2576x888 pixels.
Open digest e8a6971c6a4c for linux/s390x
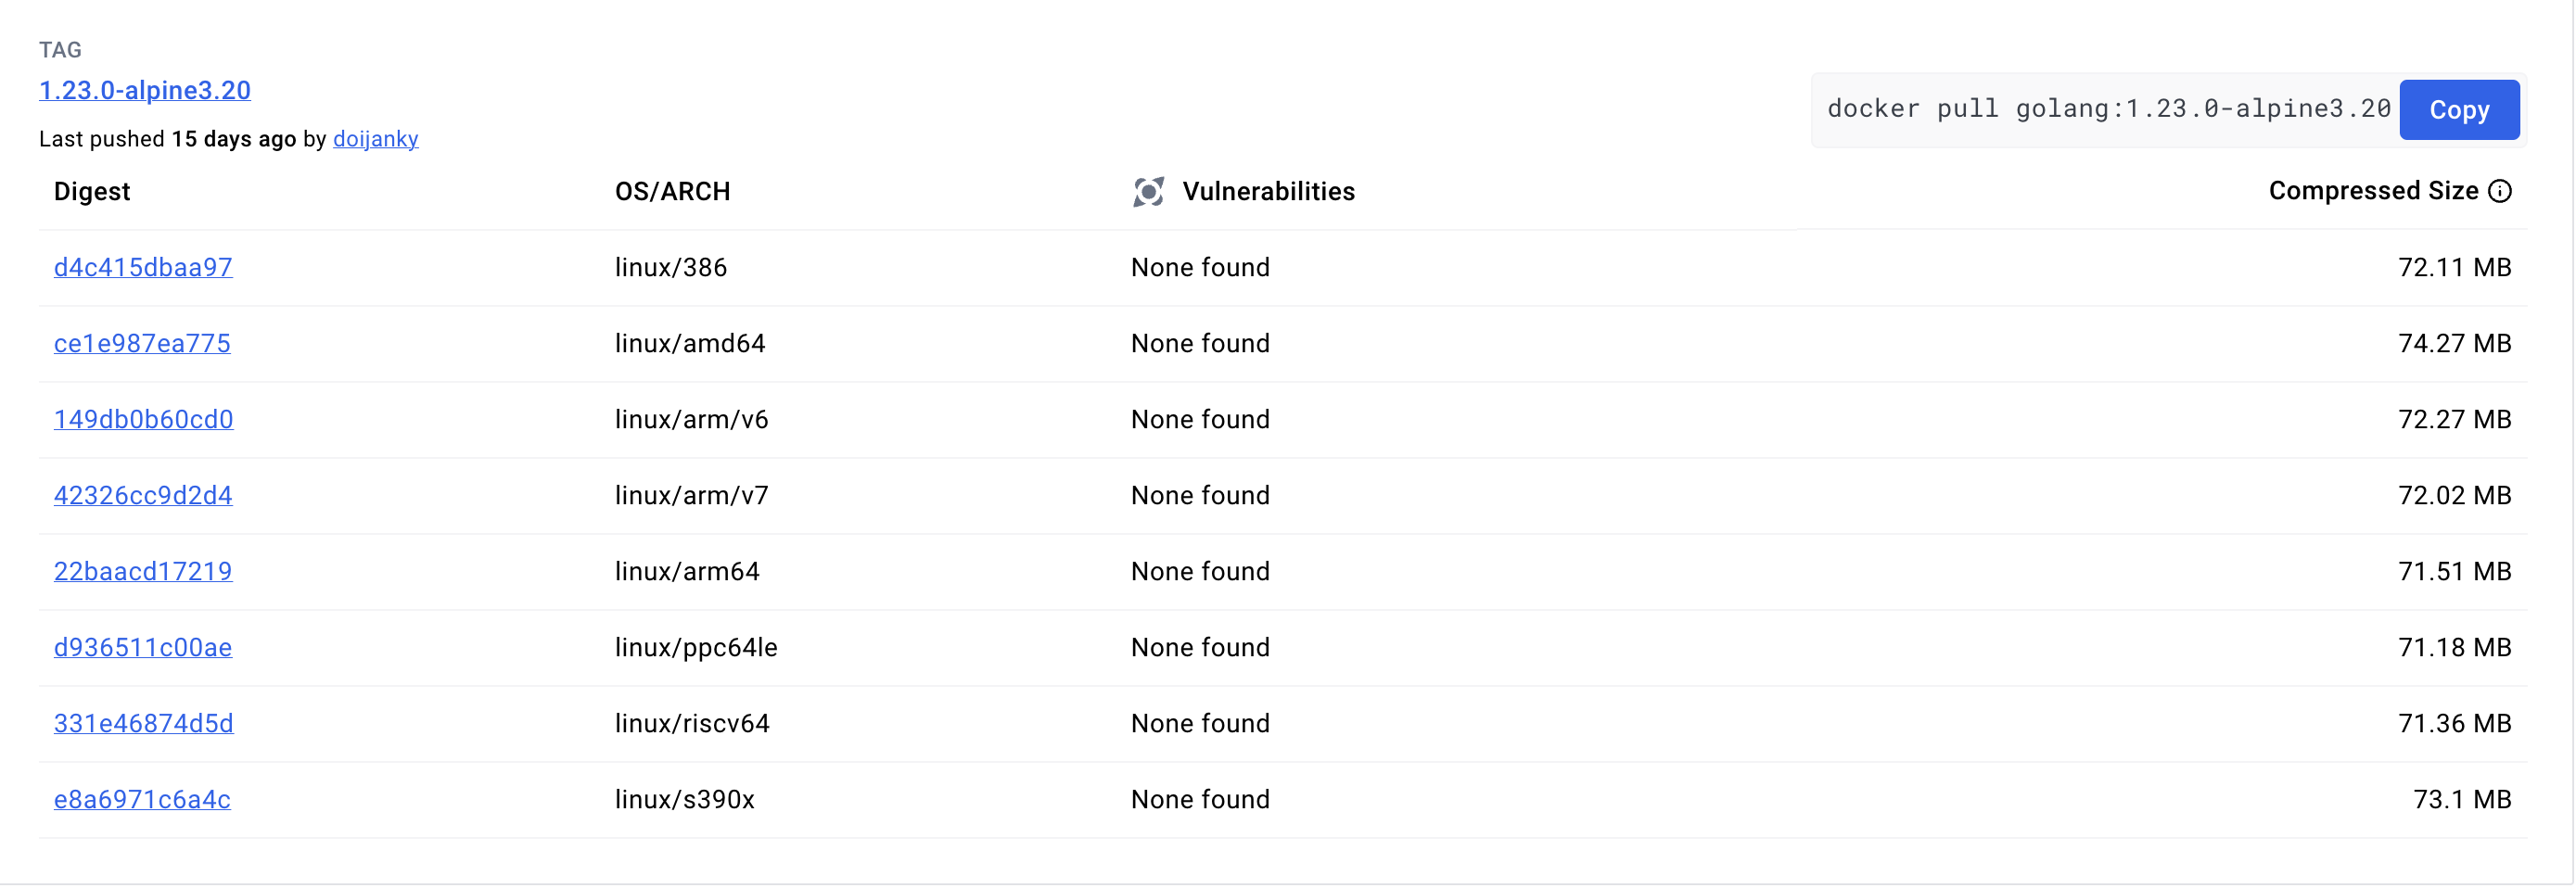tap(142, 799)
